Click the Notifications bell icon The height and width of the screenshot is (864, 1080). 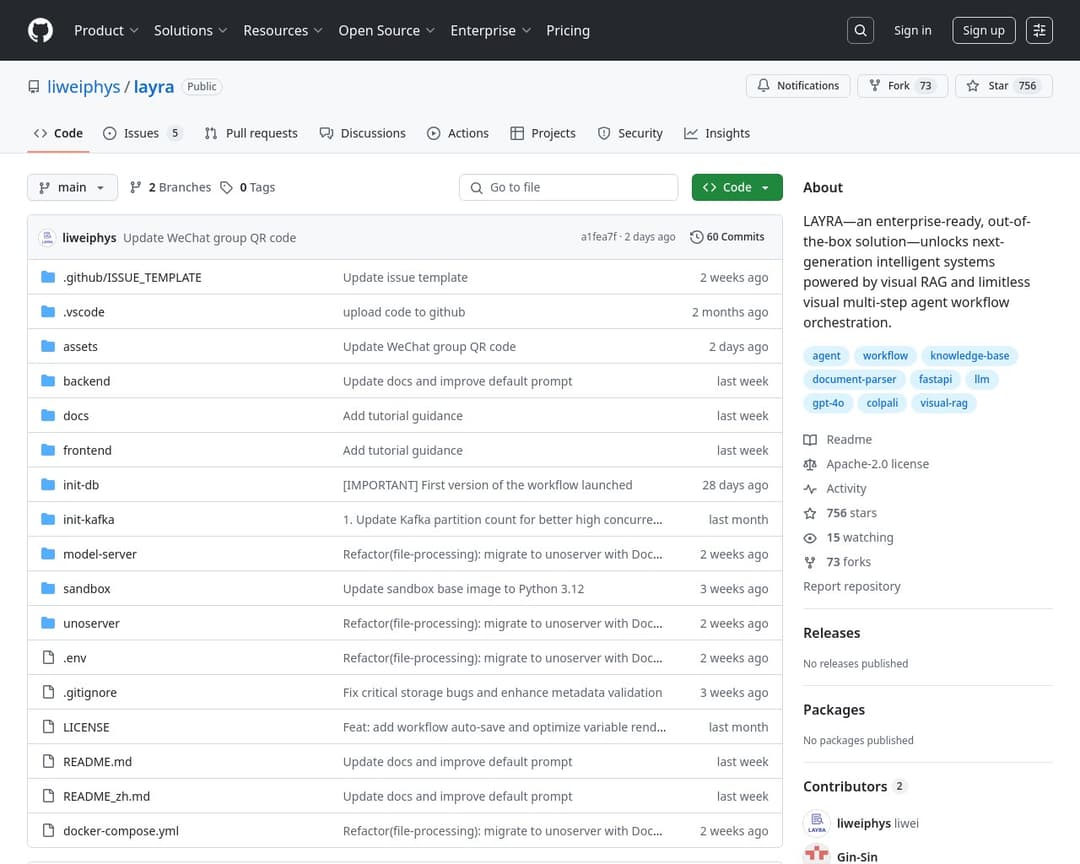pyautogui.click(x=763, y=85)
